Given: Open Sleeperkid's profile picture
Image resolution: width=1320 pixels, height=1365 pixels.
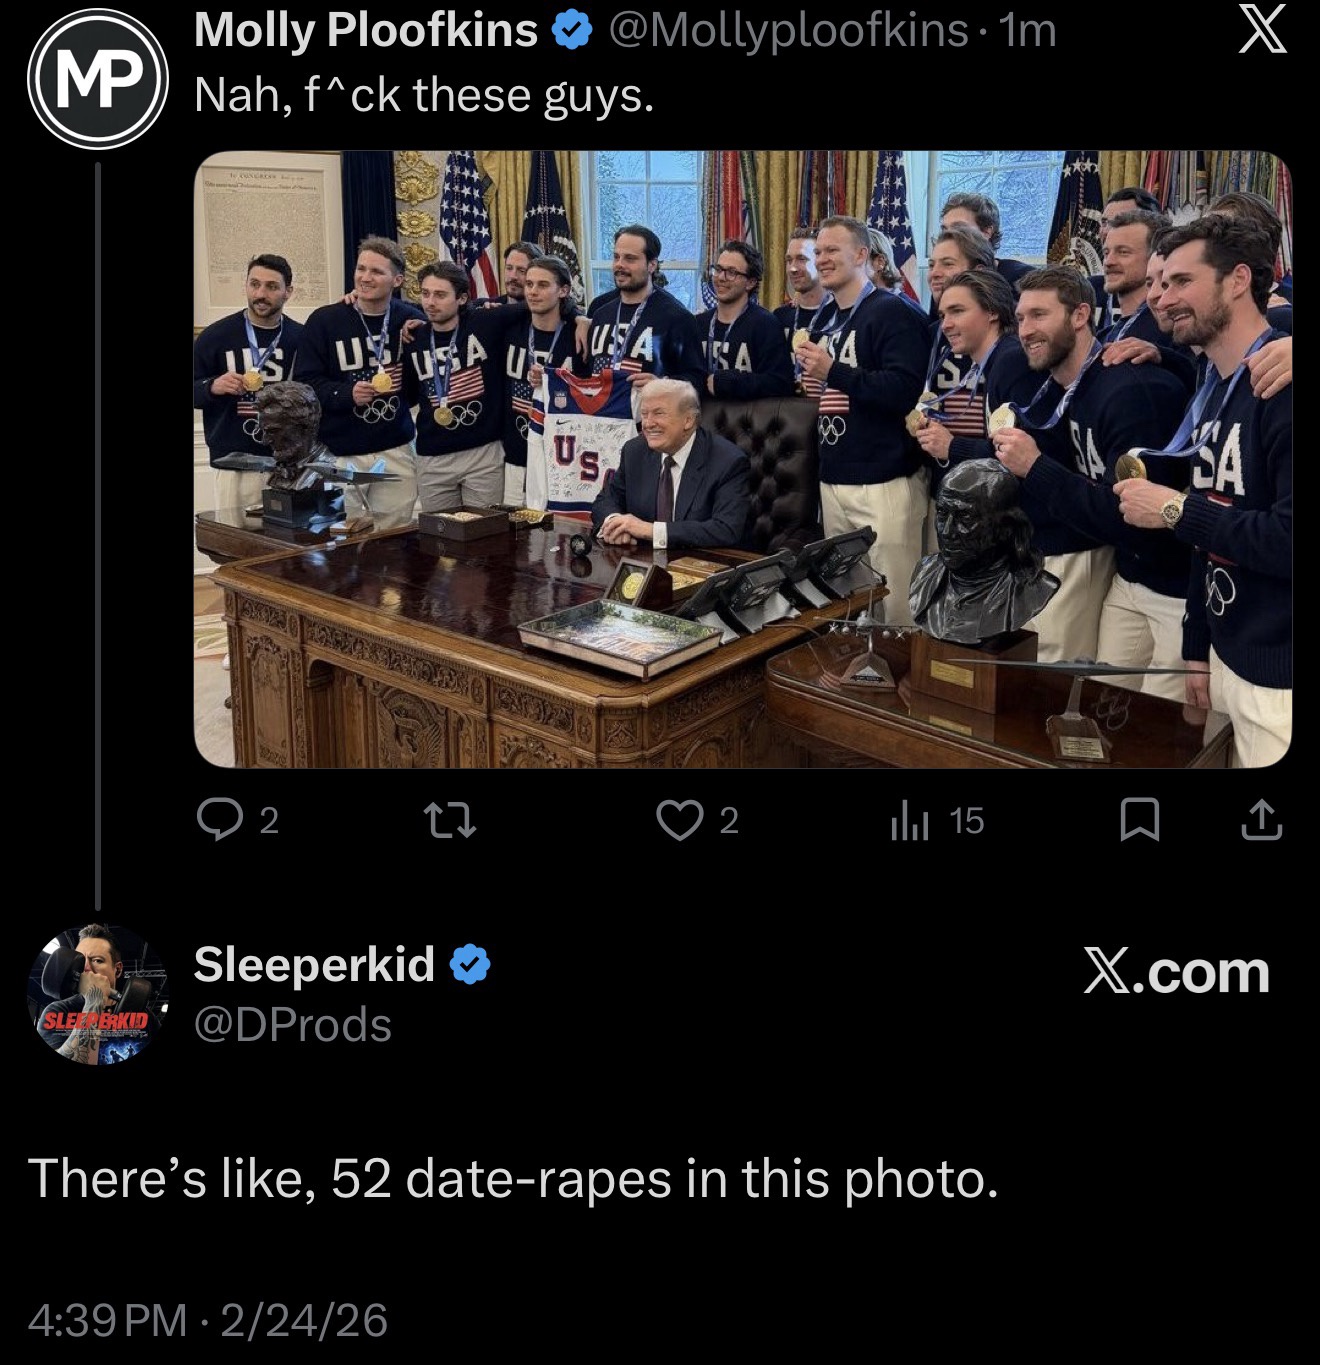Looking at the screenshot, I should tap(97, 994).
